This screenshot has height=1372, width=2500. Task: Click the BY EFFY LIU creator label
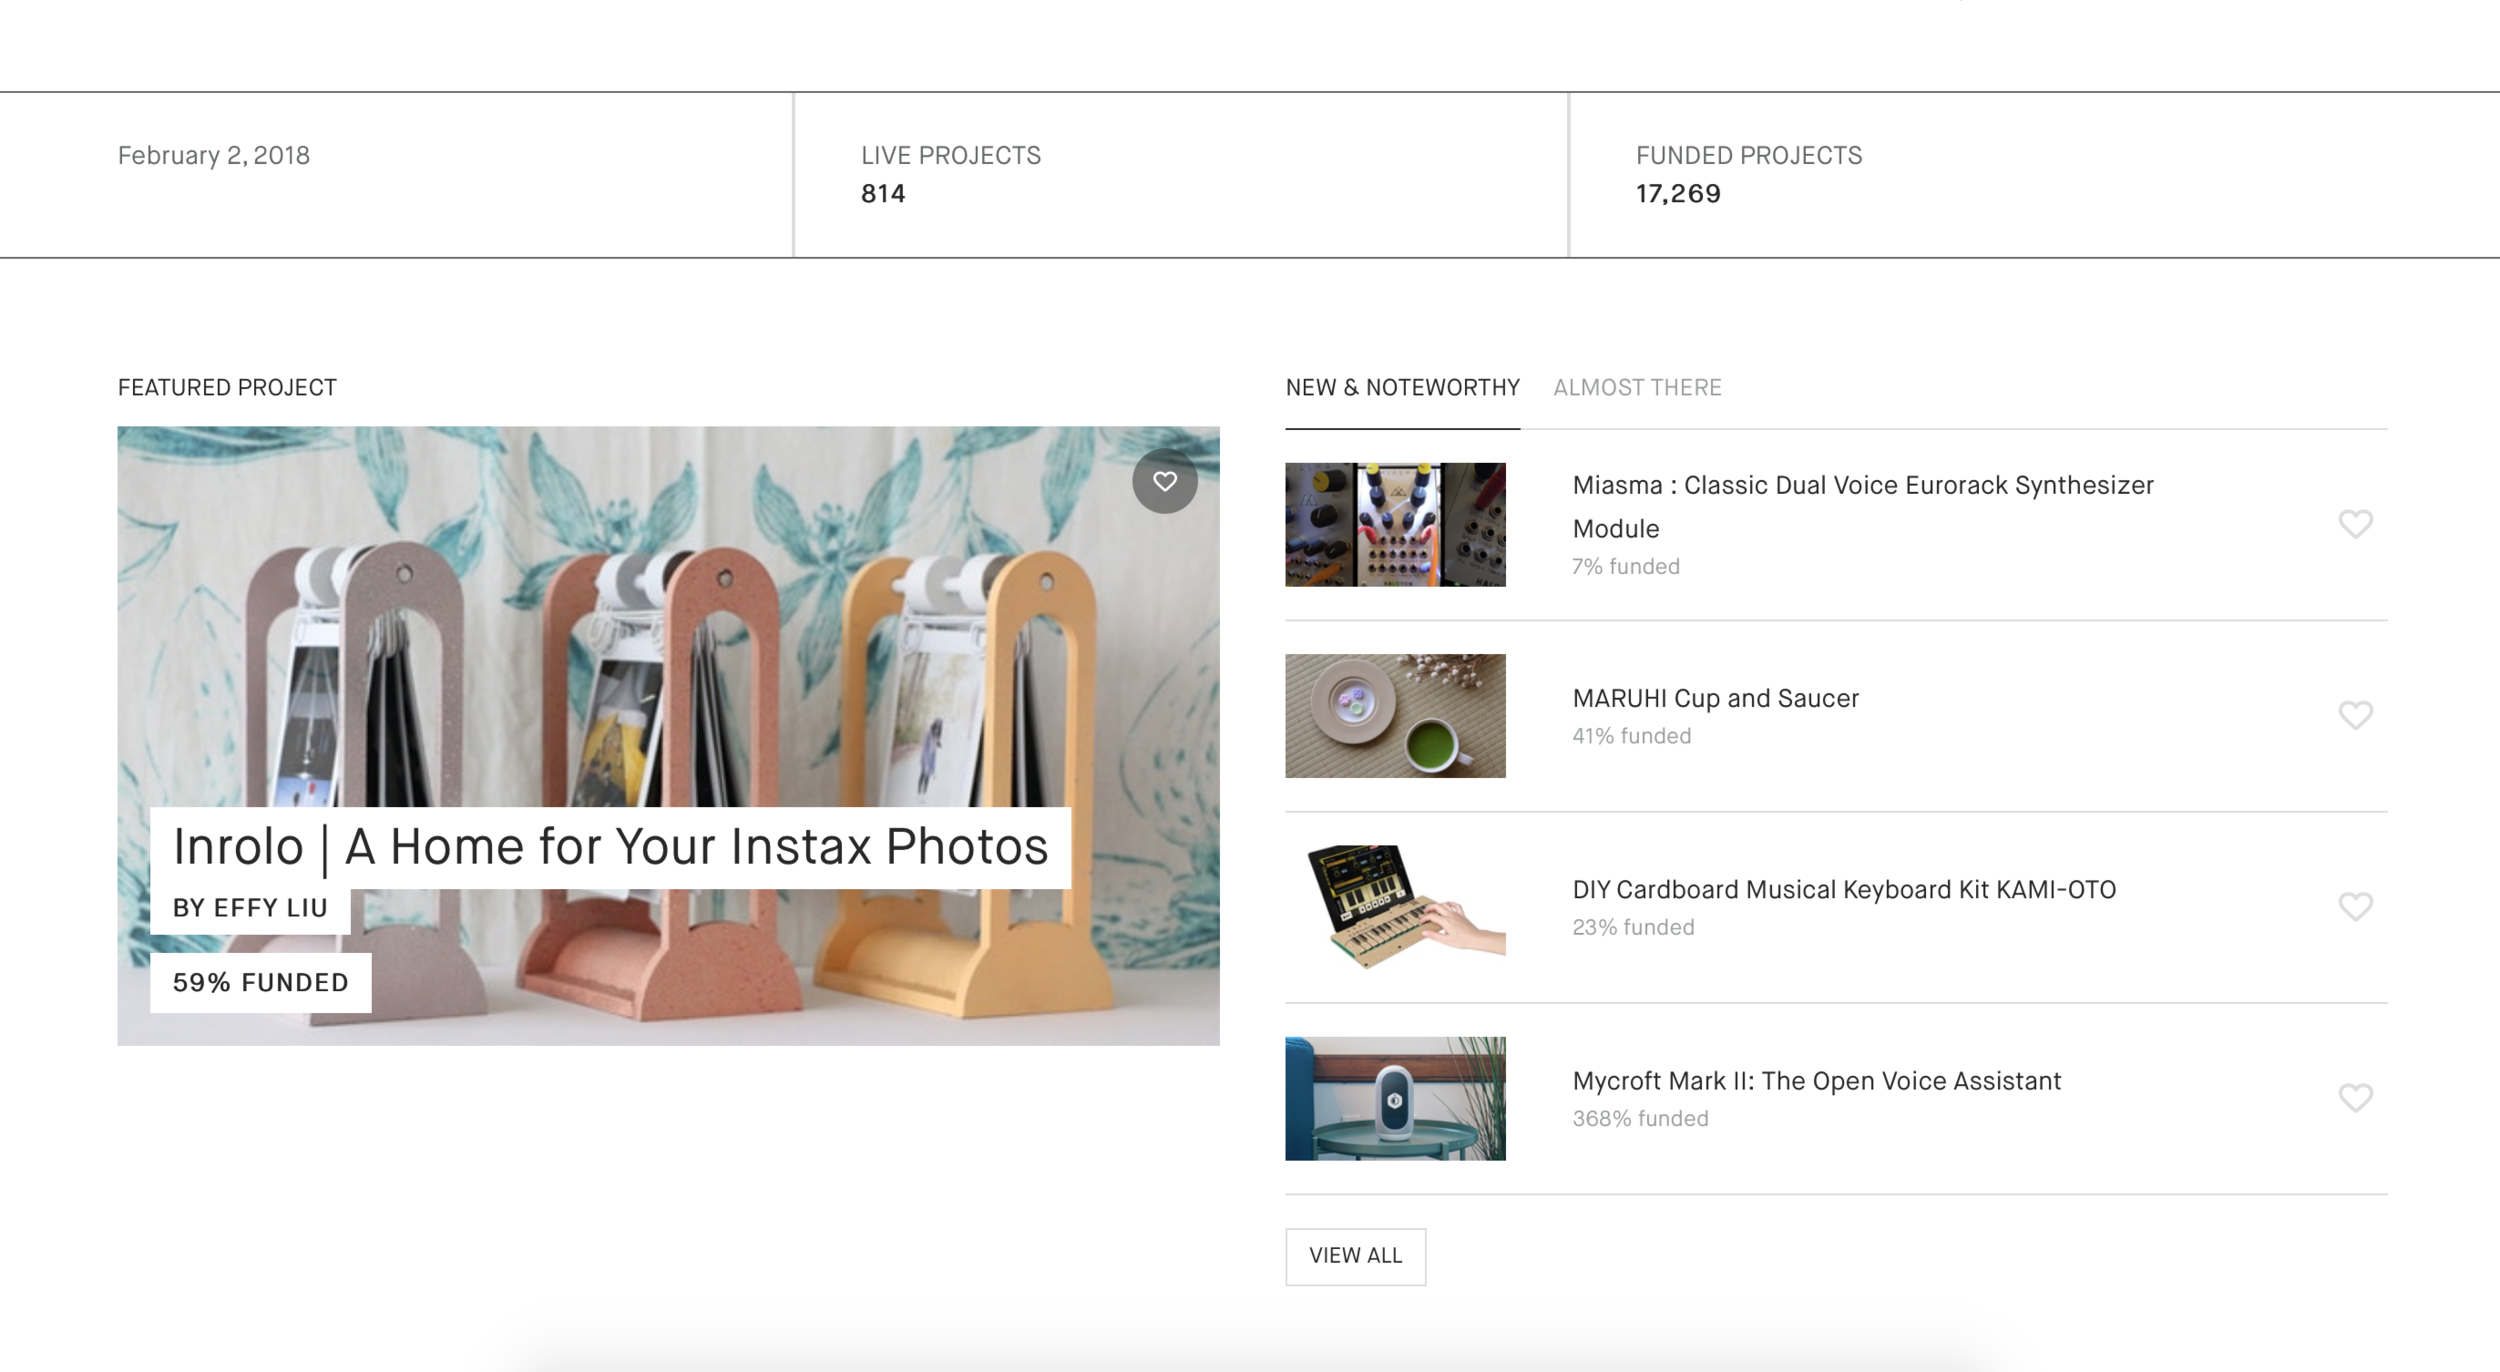[250, 908]
